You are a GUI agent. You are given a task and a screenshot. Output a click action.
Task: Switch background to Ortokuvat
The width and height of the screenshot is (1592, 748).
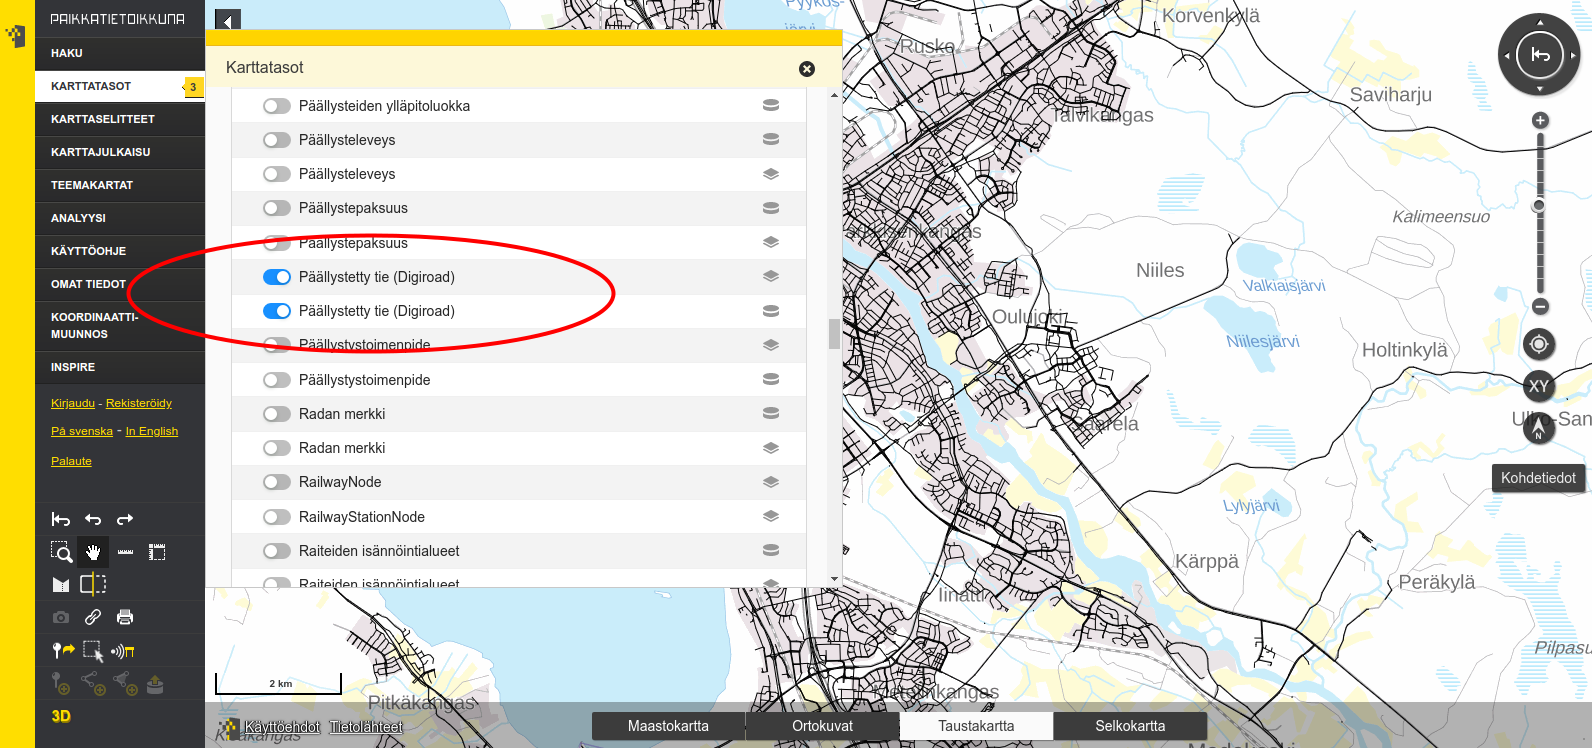[822, 726]
